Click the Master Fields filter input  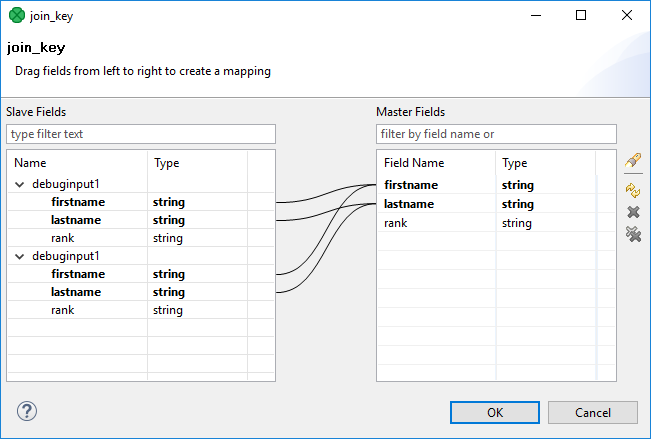point(496,133)
